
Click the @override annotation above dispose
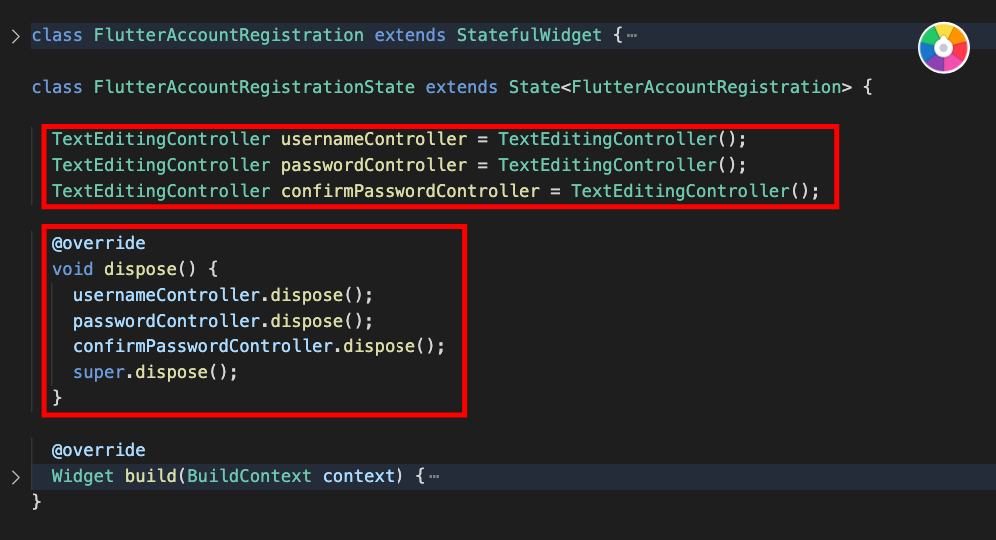coord(98,243)
